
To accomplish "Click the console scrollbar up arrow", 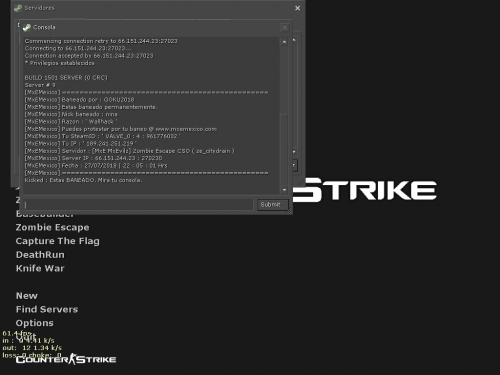I will 284,42.
